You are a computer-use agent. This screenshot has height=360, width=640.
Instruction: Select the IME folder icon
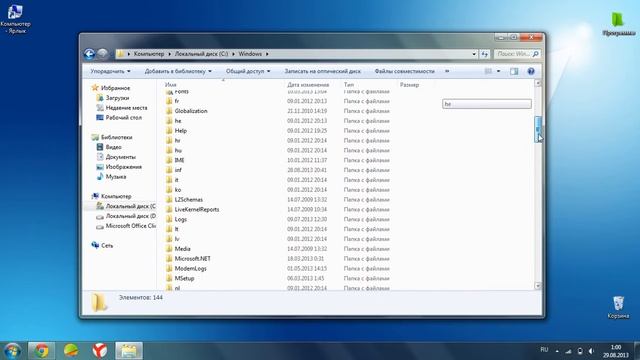tap(169, 160)
